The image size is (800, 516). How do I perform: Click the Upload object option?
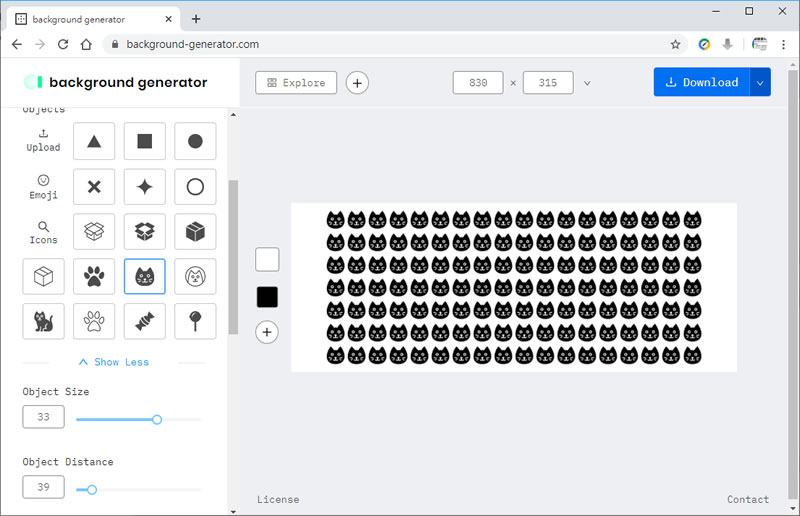43,140
